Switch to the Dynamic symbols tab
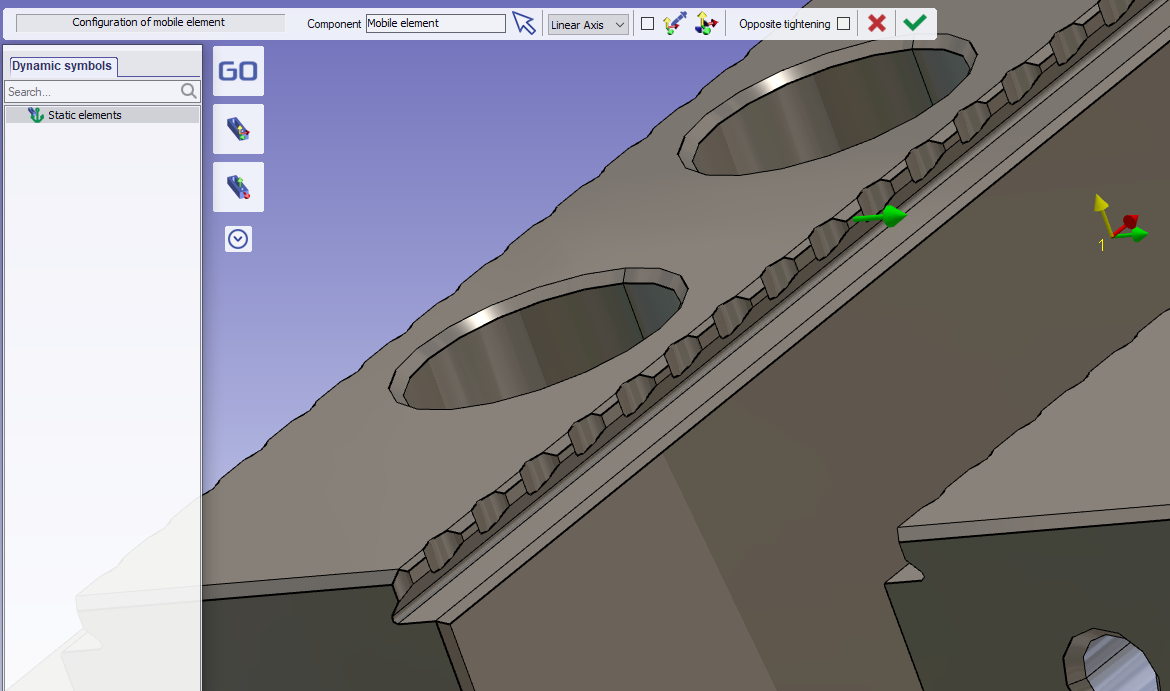The image size is (1170, 691). (62, 66)
